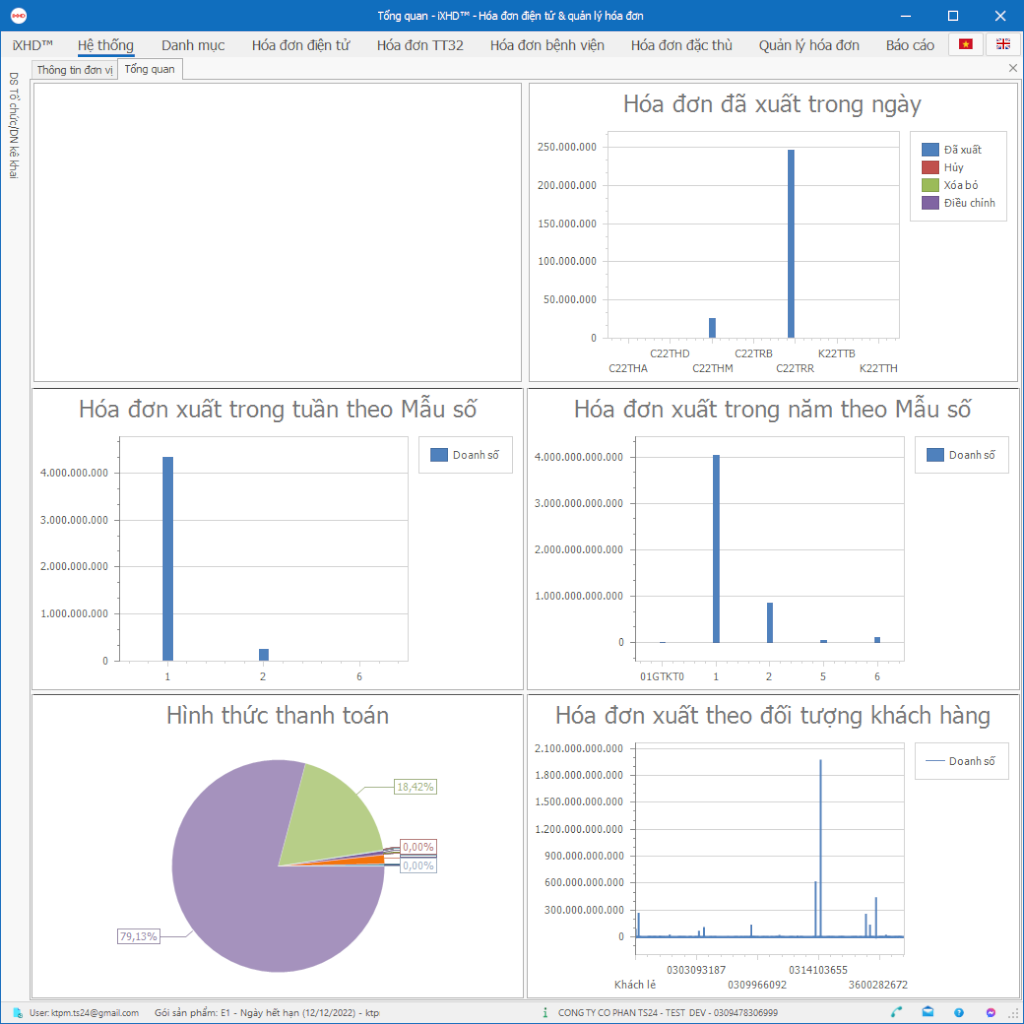
Task: Open the Danh mục menu
Action: (193, 45)
